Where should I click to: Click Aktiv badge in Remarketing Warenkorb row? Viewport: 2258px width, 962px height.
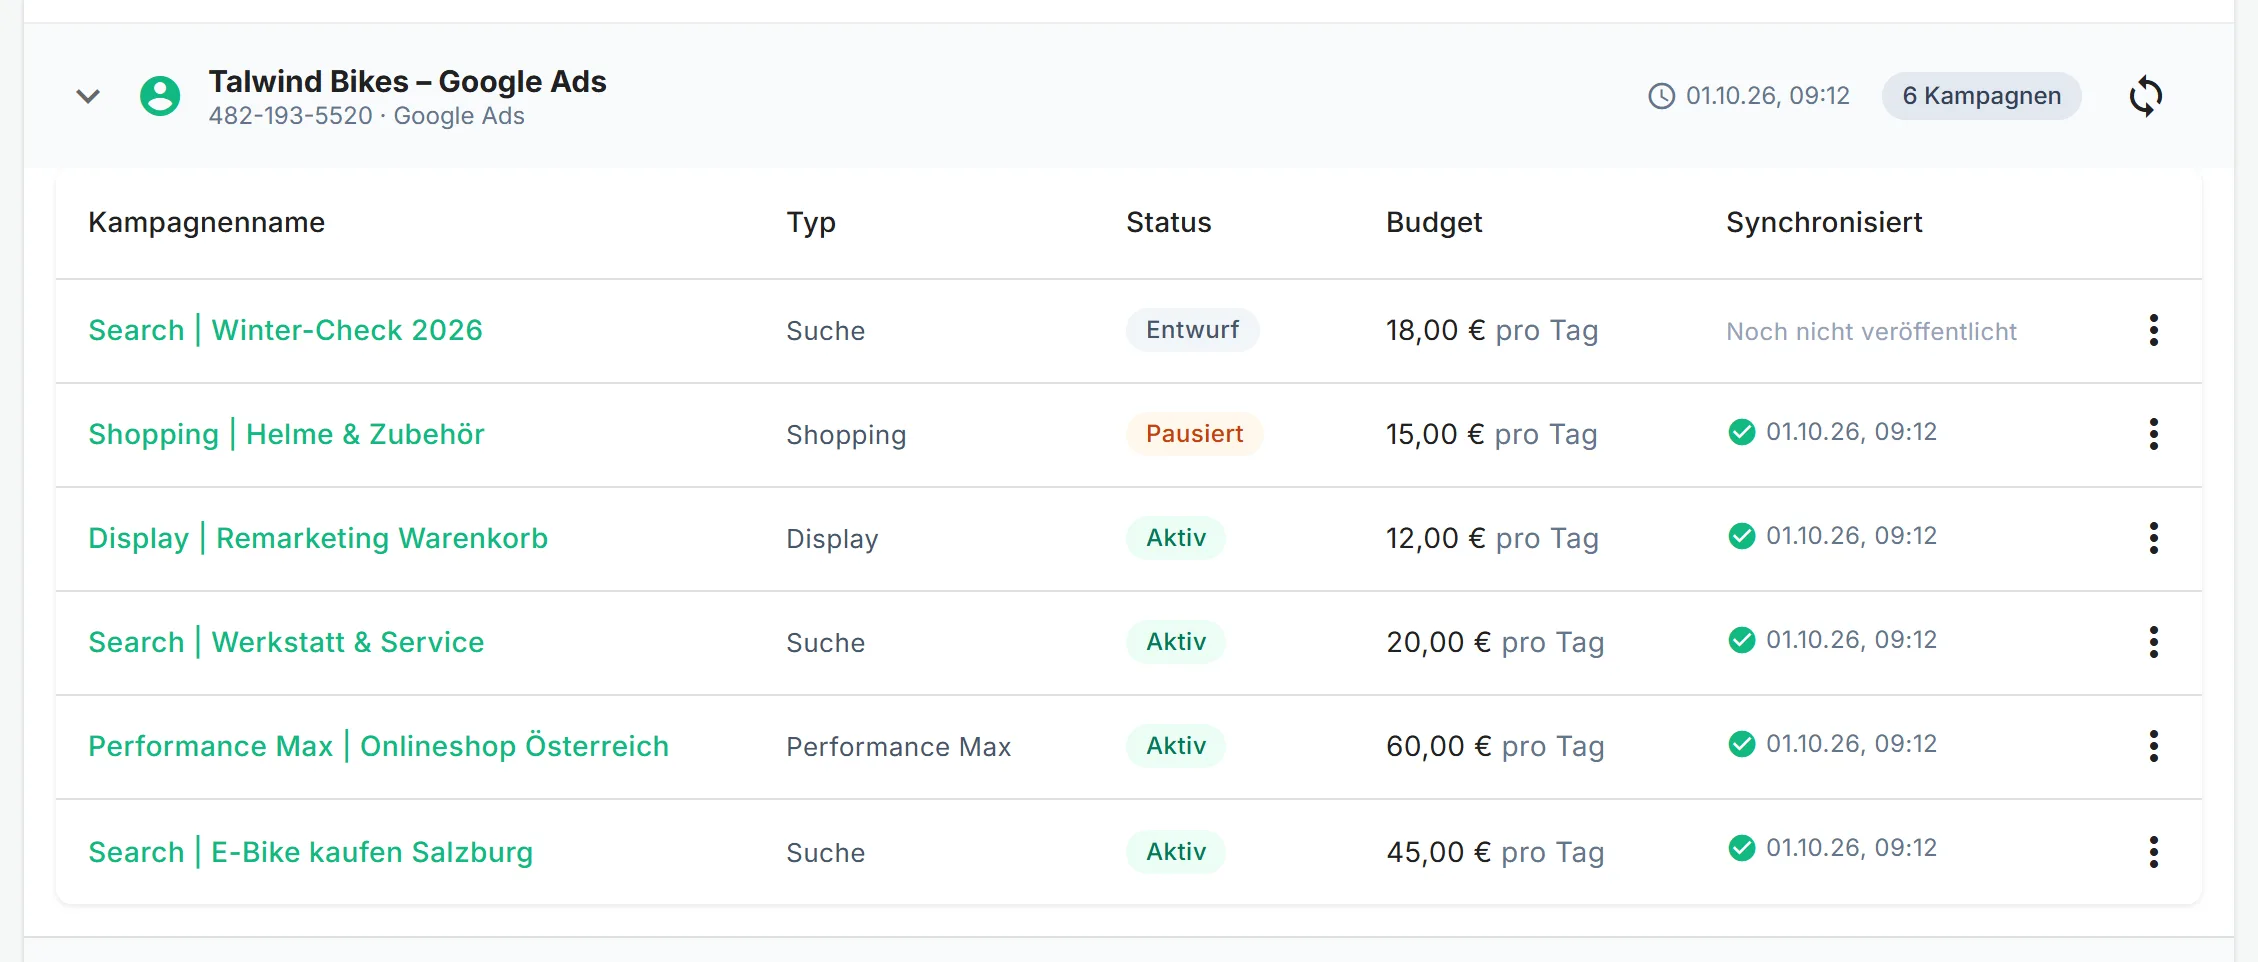tap(1176, 538)
